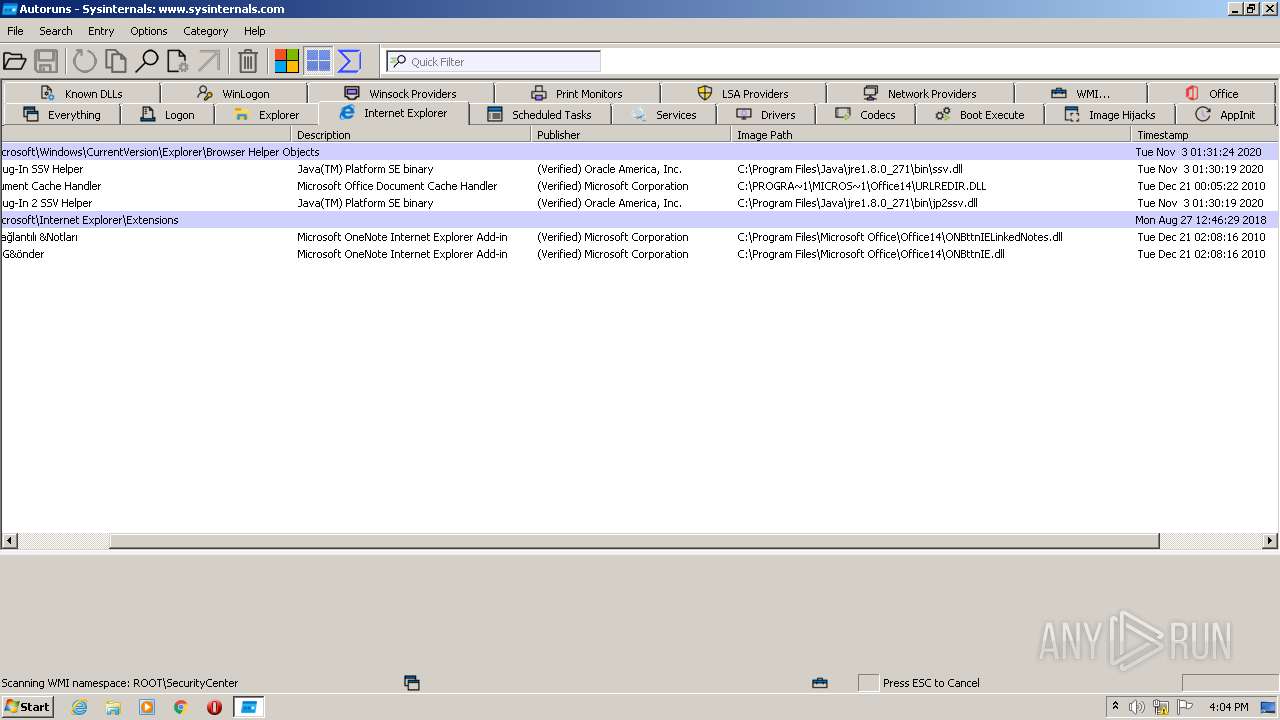Open the Category menu
Screen dimensions: 1280x720
[x=206, y=31]
